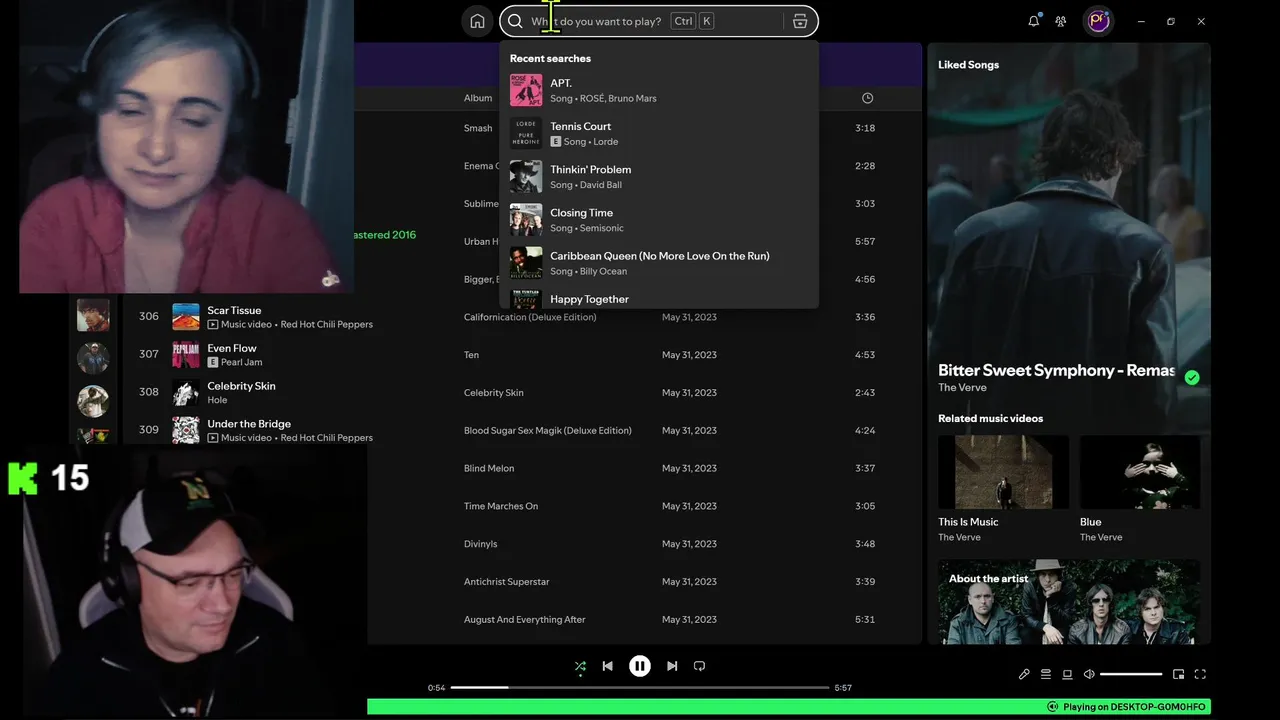This screenshot has height=720, width=1280.
Task: Click APT. album cover thumbnail
Action: point(526,90)
